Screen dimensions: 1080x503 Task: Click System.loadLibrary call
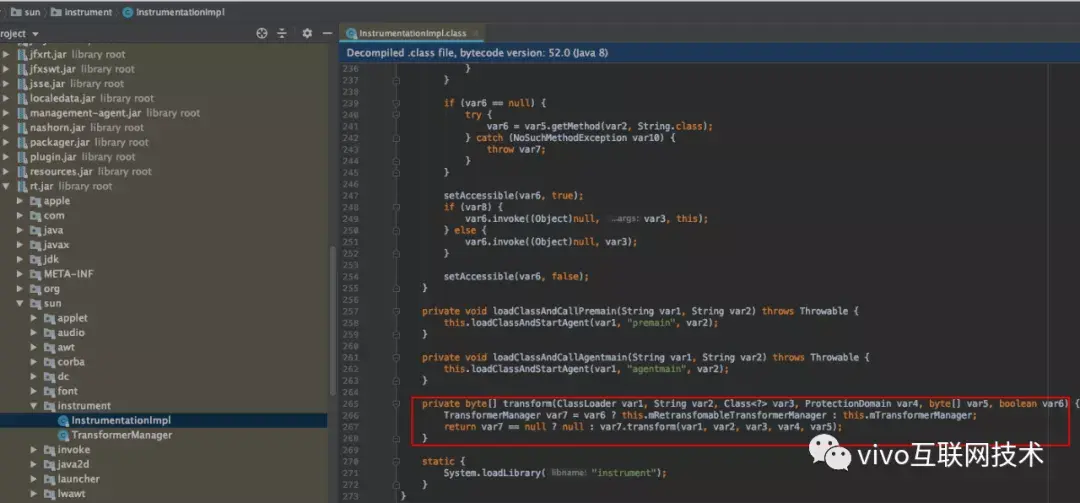pos(493,473)
